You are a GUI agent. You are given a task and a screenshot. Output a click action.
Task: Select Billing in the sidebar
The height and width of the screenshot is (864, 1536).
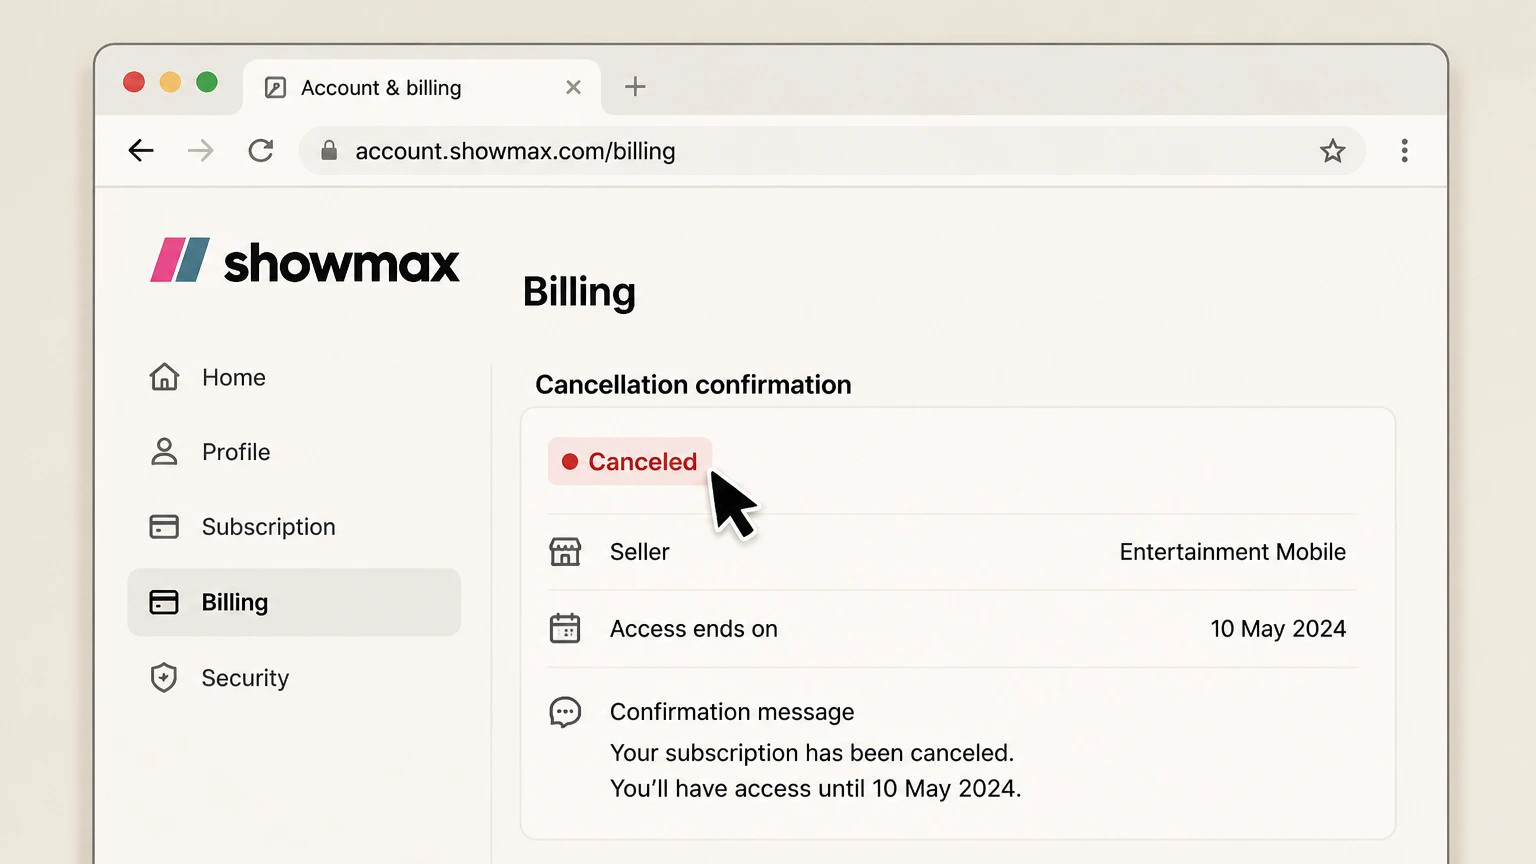[294, 602]
